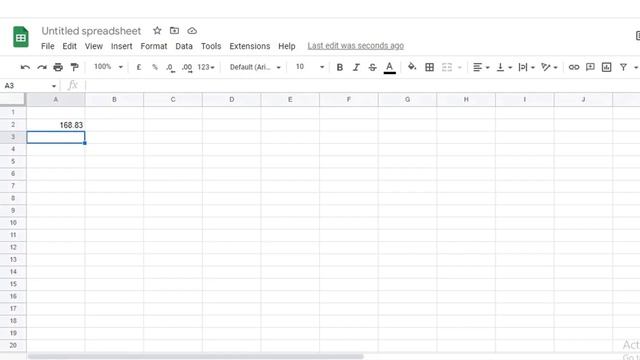Open the font size dropdown
Image resolution: width=640 pixels, height=360 pixels.
pos(322,67)
